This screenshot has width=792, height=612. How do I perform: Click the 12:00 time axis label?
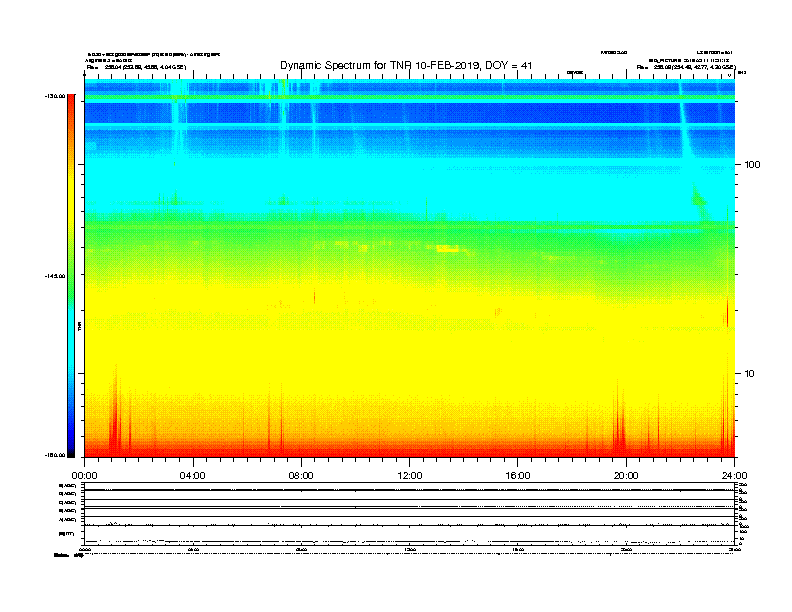pos(410,476)
